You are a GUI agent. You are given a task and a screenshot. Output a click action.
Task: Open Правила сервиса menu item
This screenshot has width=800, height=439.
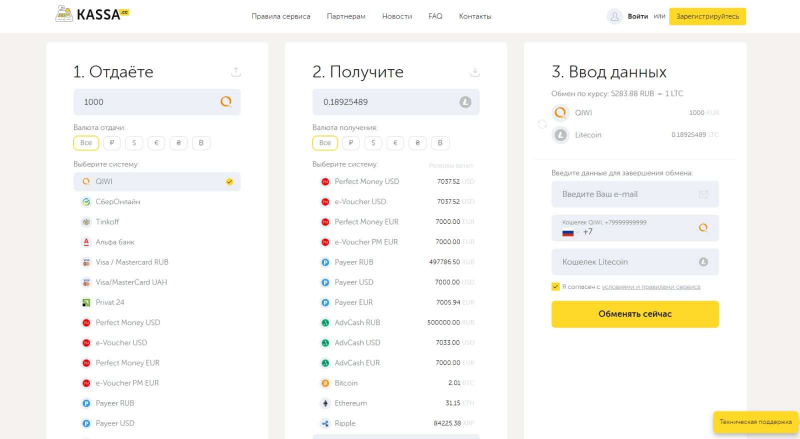281,16
